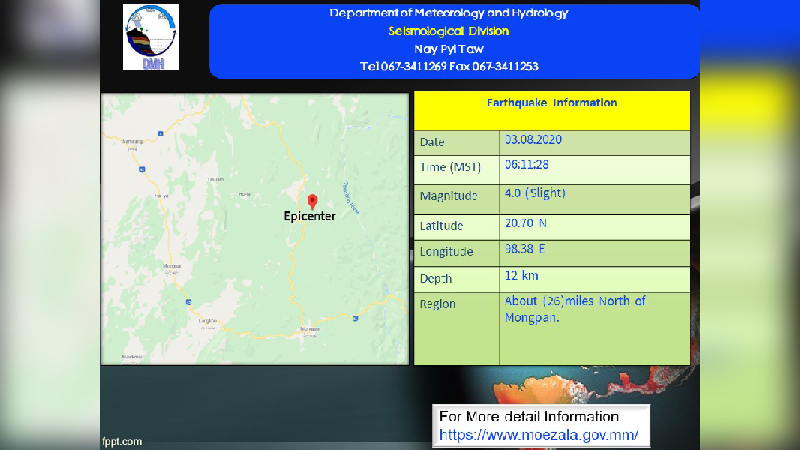Click the longitude value 98.38 E
This screenshot has width=800, height=450.
pyautogui.click(x=525, y=249)
